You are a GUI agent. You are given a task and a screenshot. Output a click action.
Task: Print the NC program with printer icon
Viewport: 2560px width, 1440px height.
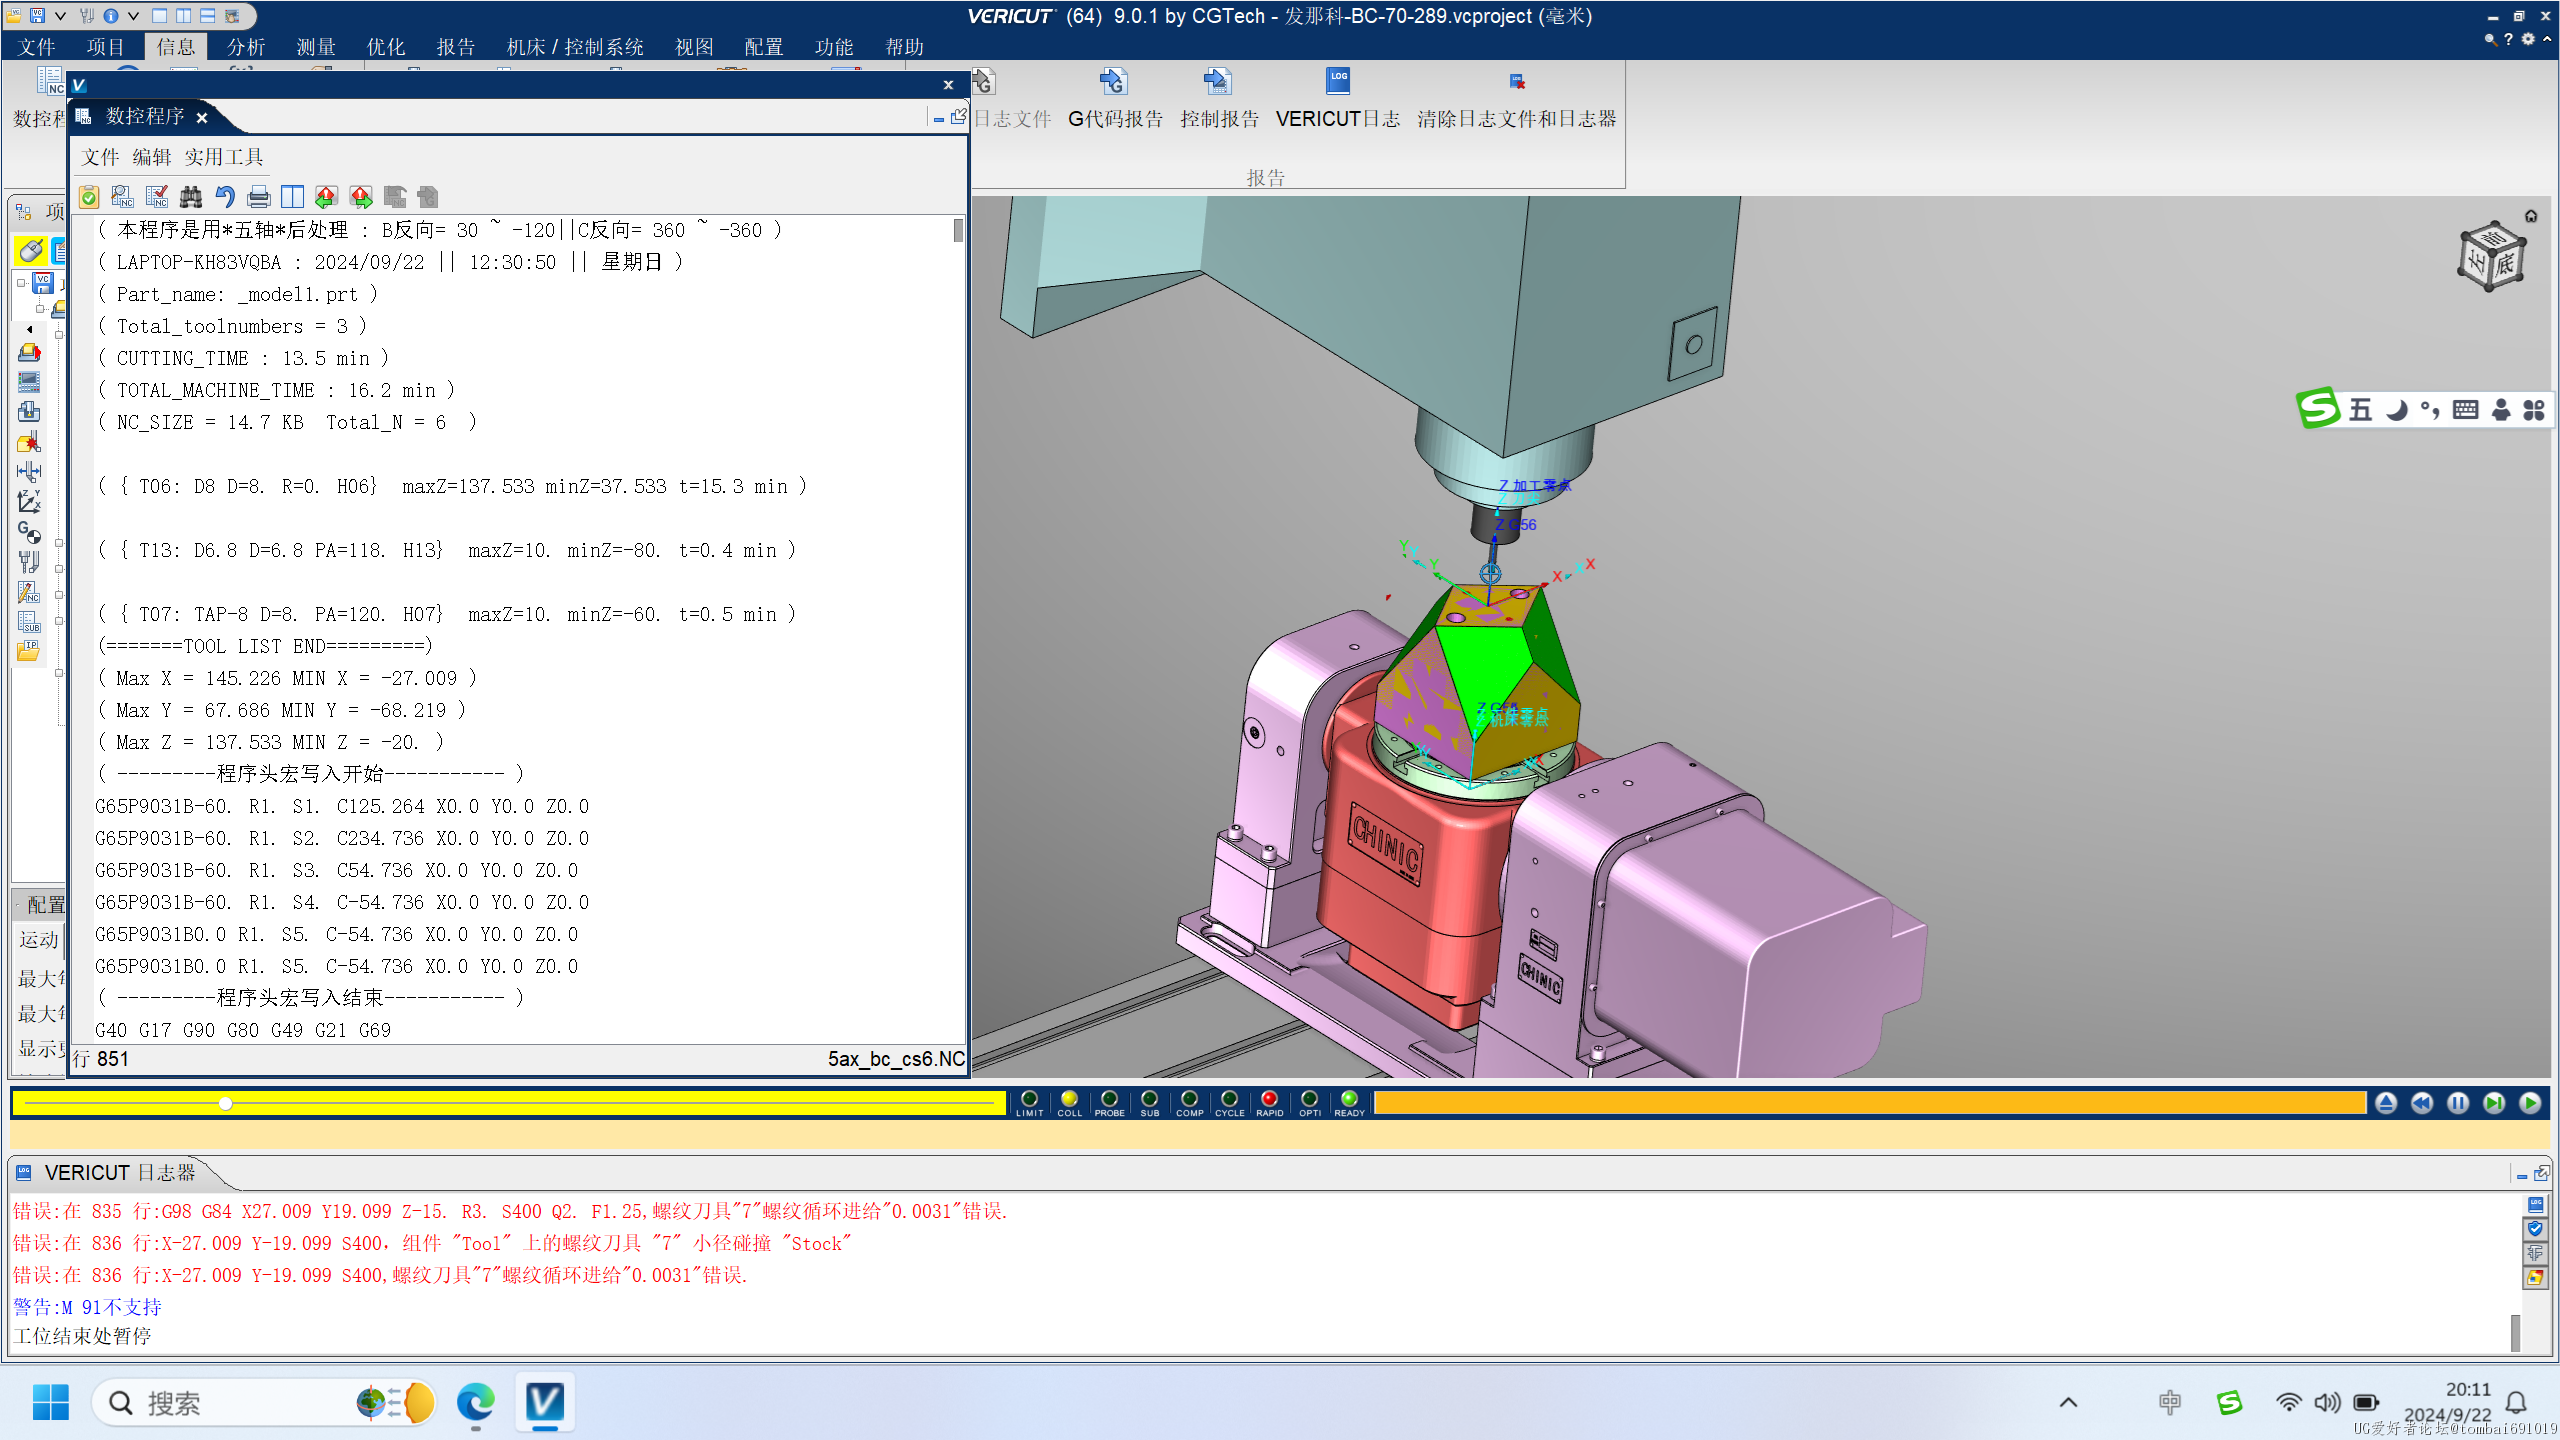259,197
